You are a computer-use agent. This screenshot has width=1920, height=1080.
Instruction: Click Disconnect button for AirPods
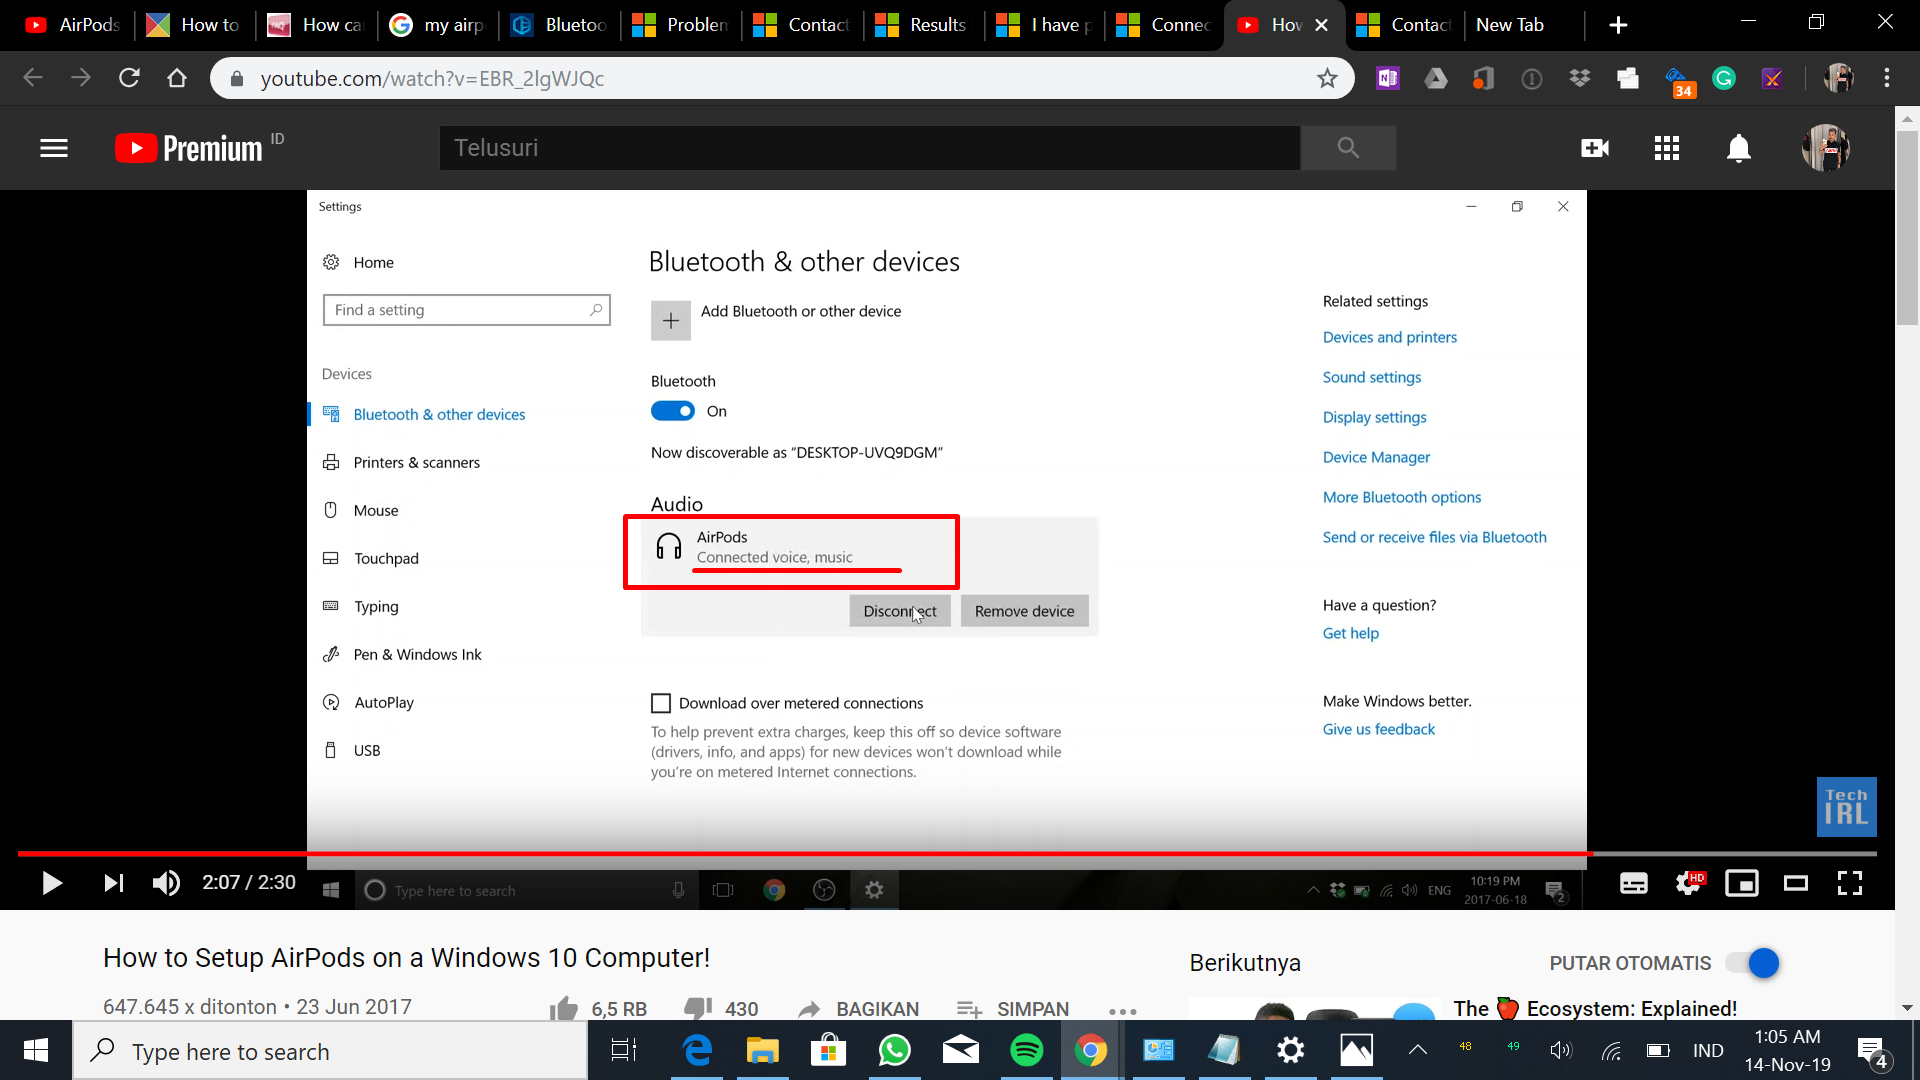point(899,611)
